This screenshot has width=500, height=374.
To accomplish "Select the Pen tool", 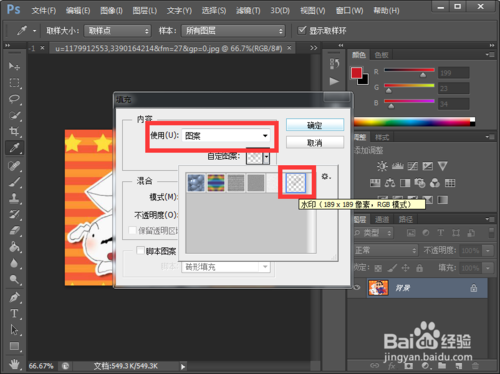I will [x=14, y=297].
